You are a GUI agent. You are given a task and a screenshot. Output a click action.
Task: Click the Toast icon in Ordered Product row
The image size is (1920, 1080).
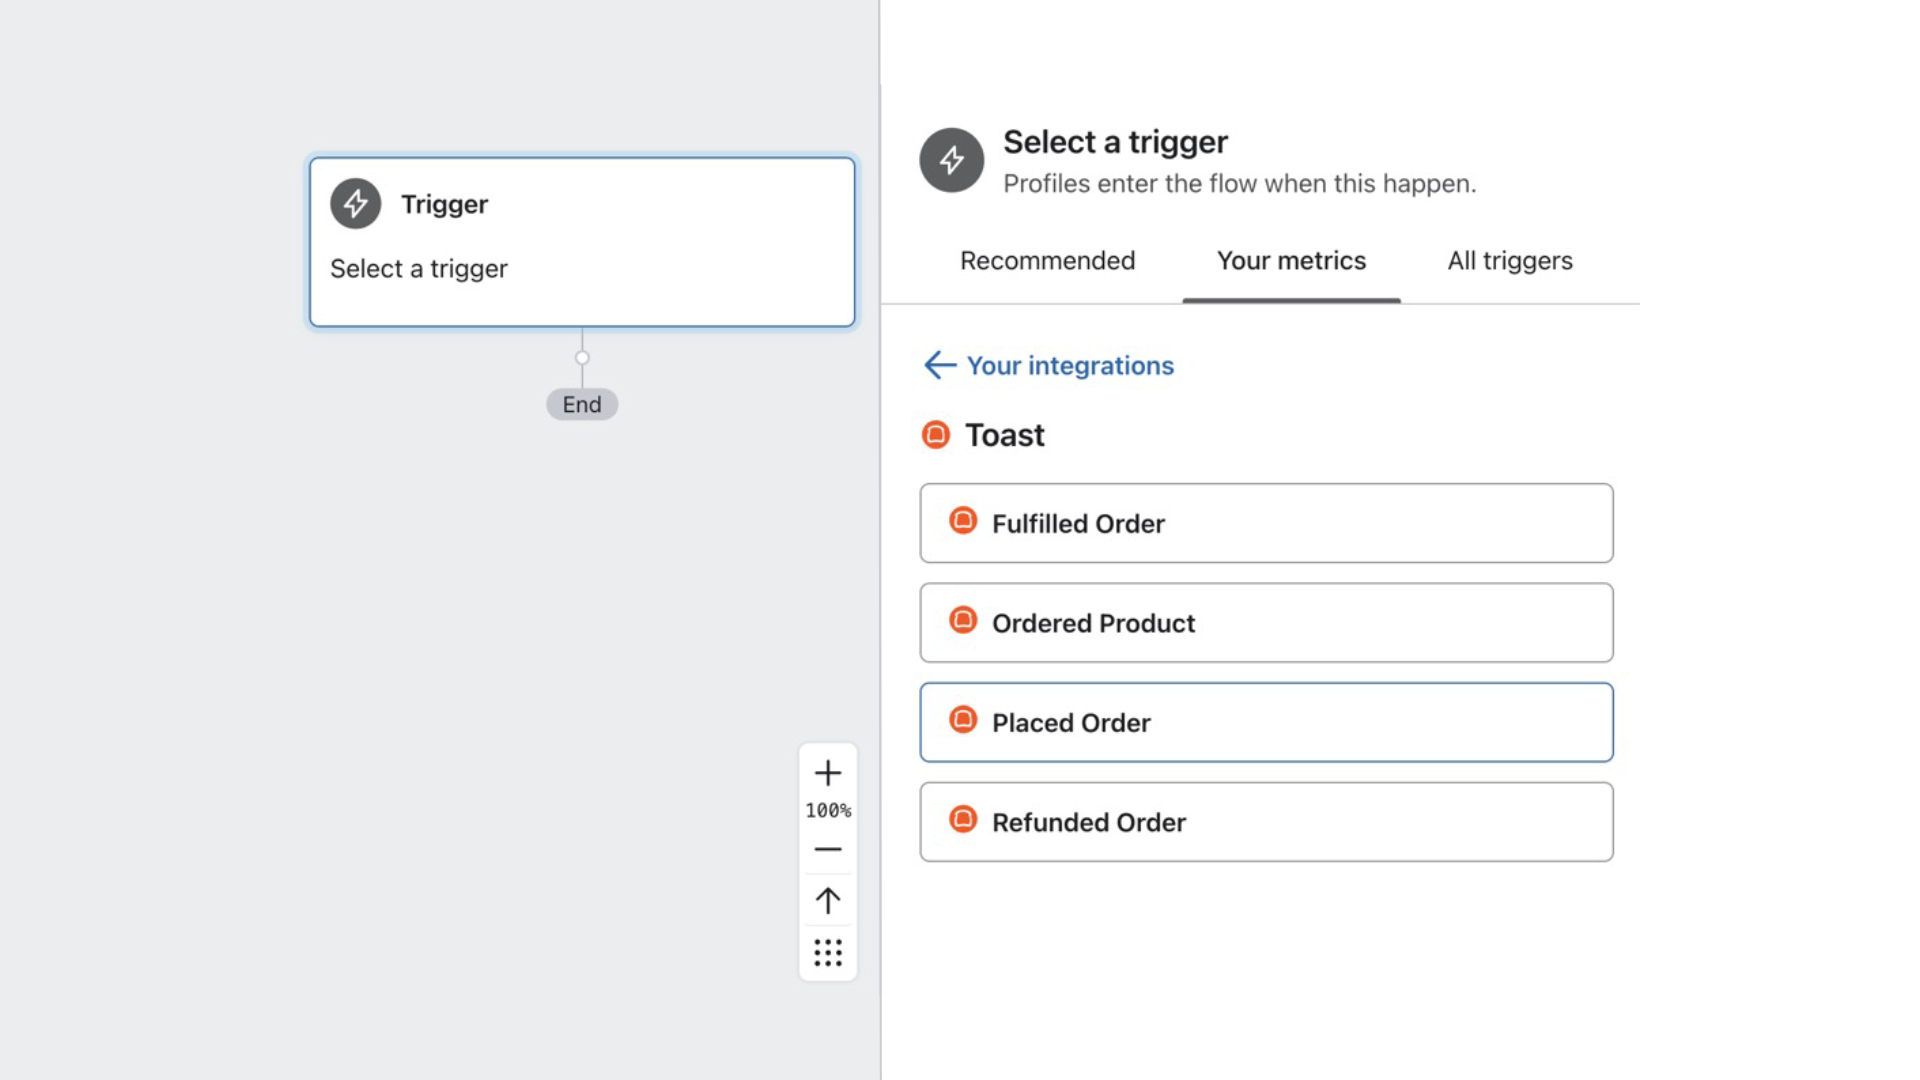point(963,620)
